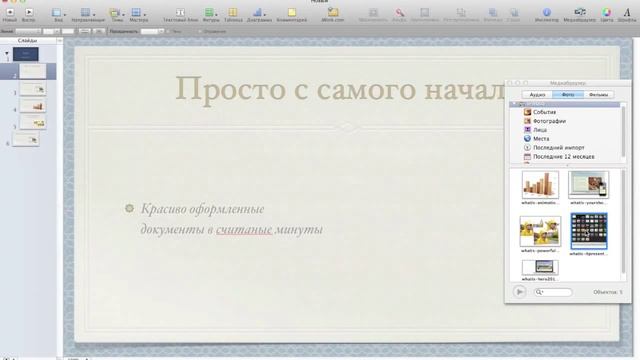Screen dimensions: 640x360
Task: Click the Mask toolbar icon
Action: pos(373,13)
